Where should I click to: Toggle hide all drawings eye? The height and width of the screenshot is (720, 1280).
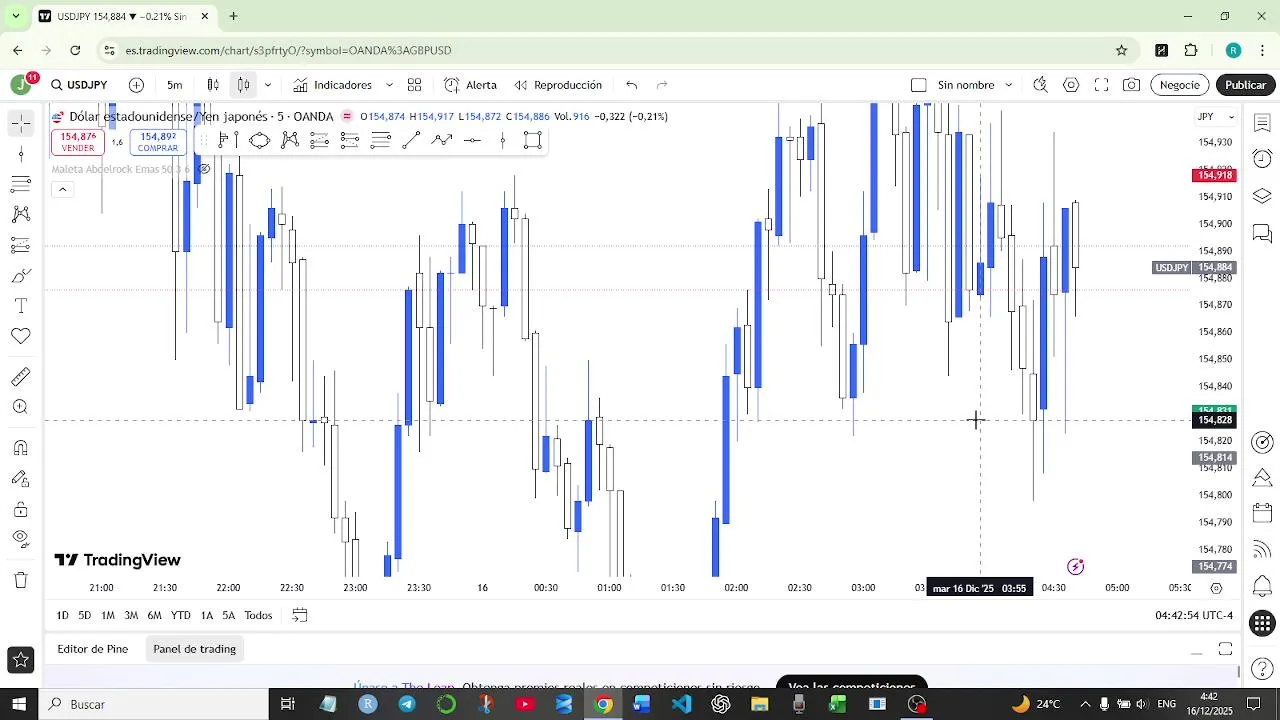(20, 540)
